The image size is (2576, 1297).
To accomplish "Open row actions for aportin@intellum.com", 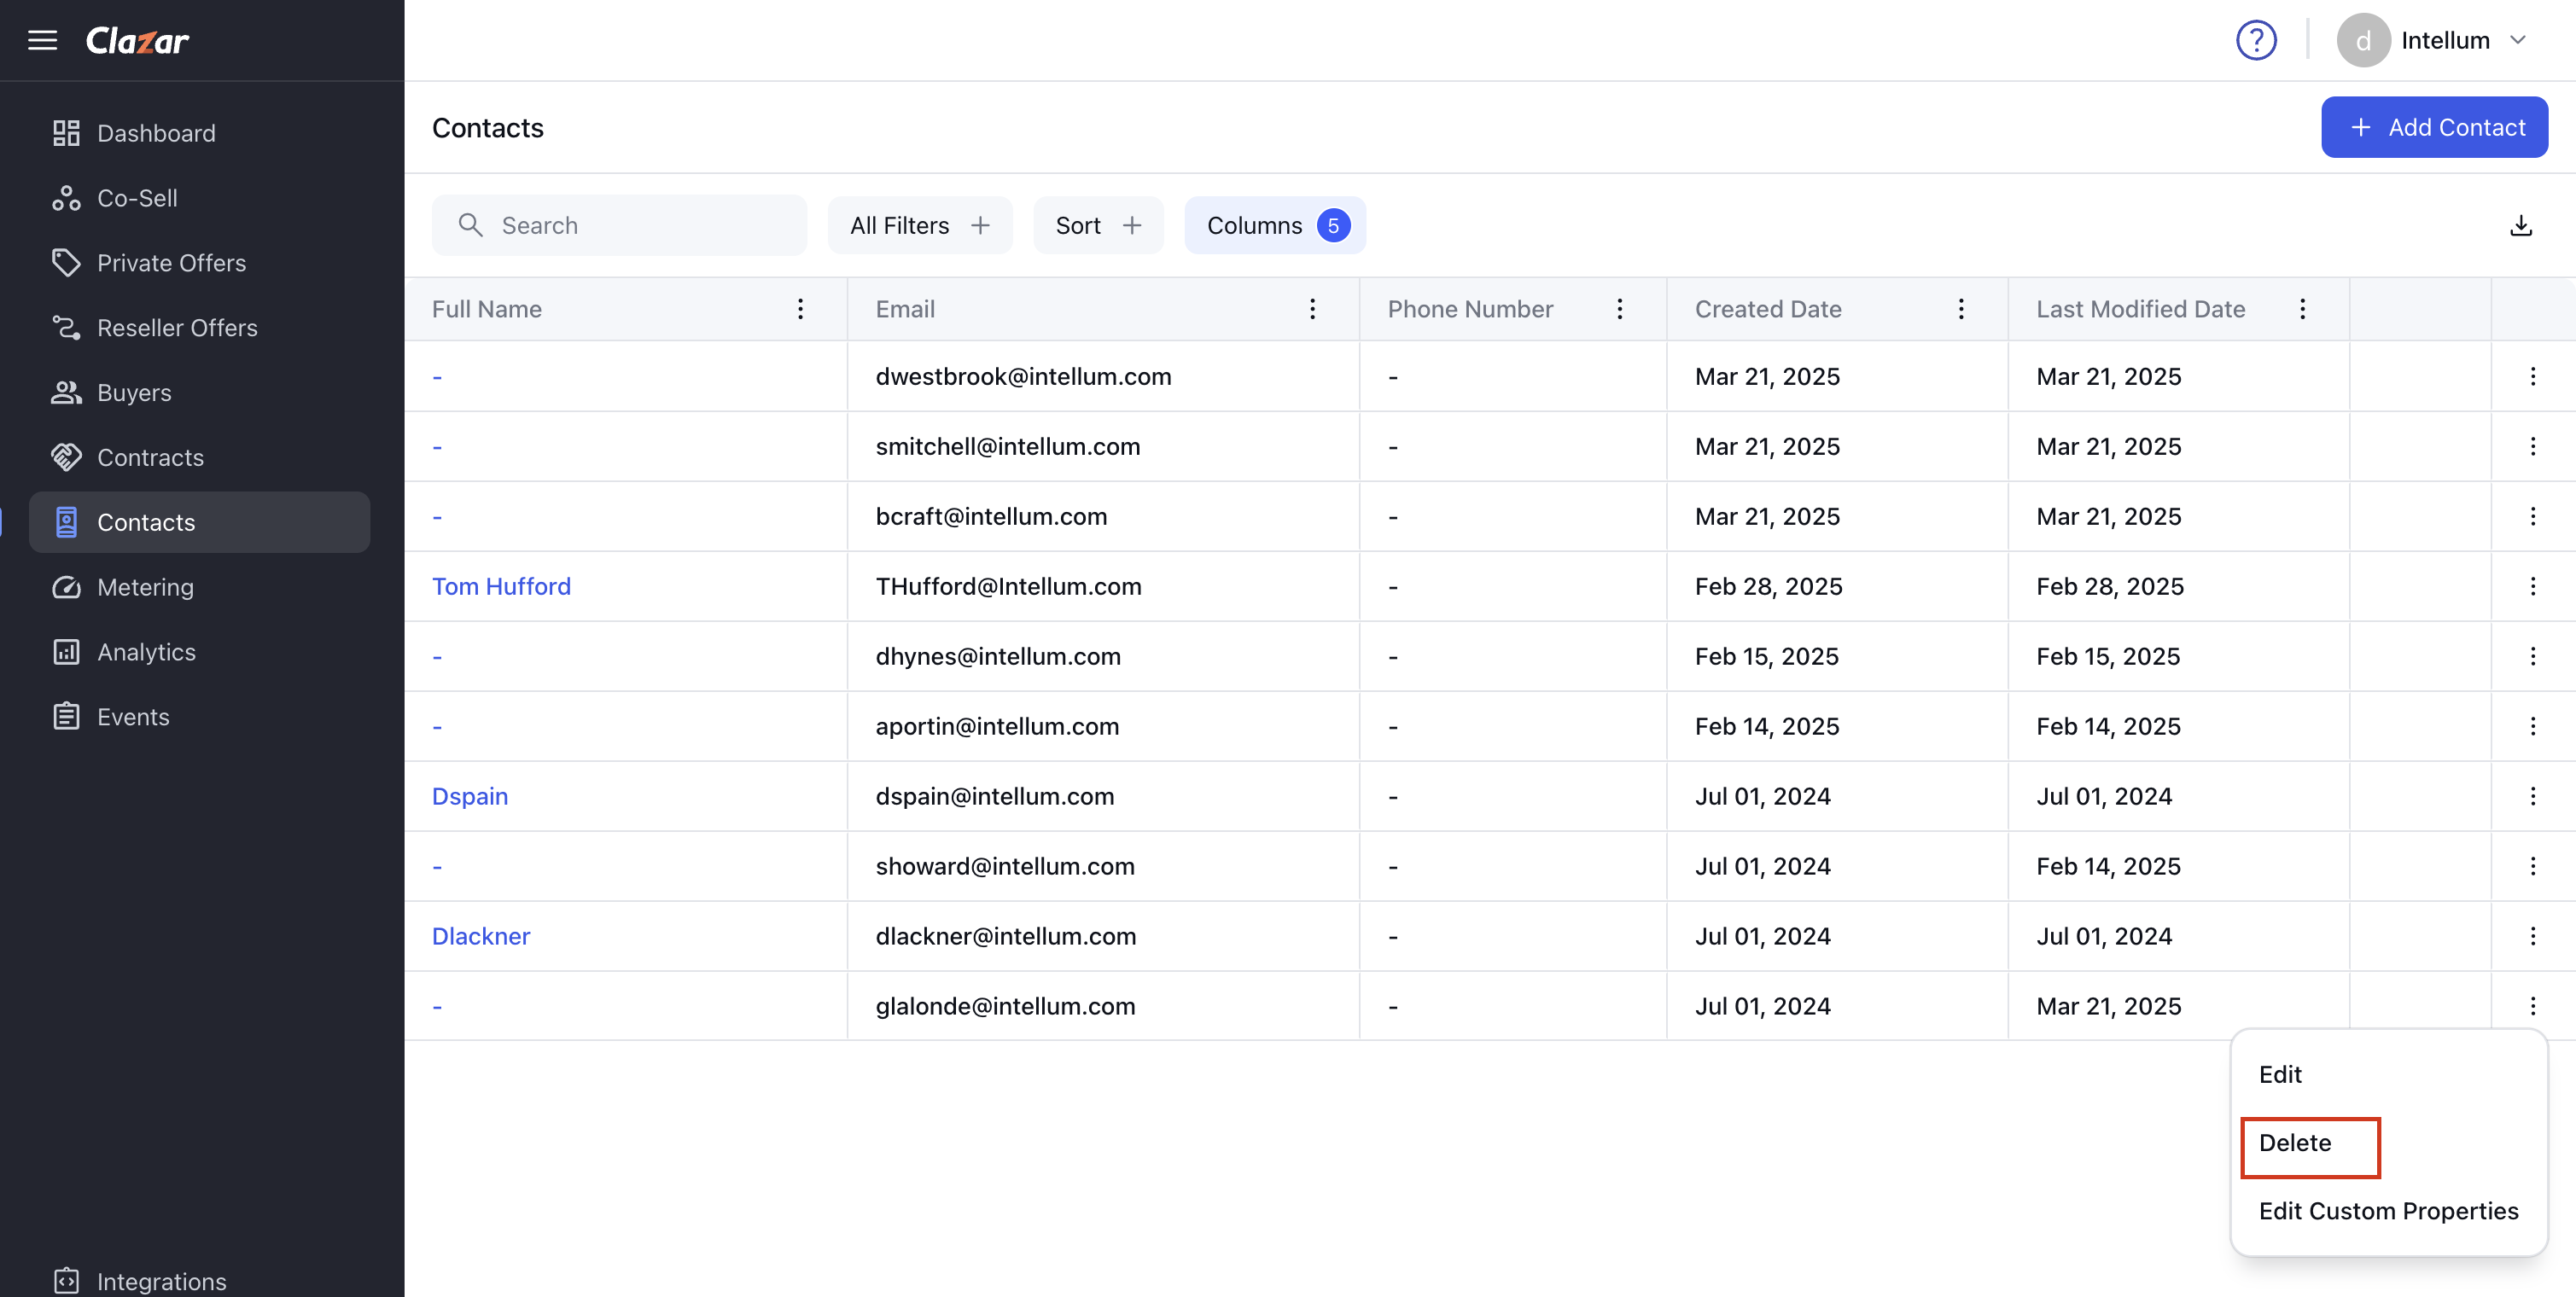I will point(2532,726).
